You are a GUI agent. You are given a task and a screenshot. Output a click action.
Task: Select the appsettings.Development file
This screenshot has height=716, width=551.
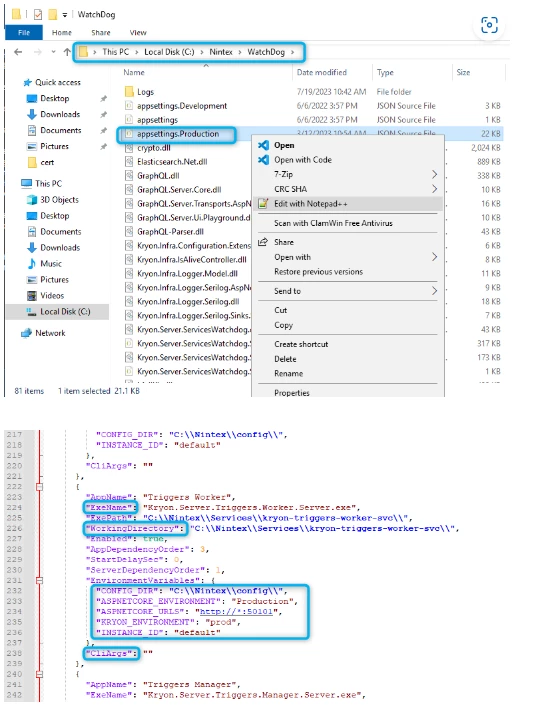tap(182, 106)
